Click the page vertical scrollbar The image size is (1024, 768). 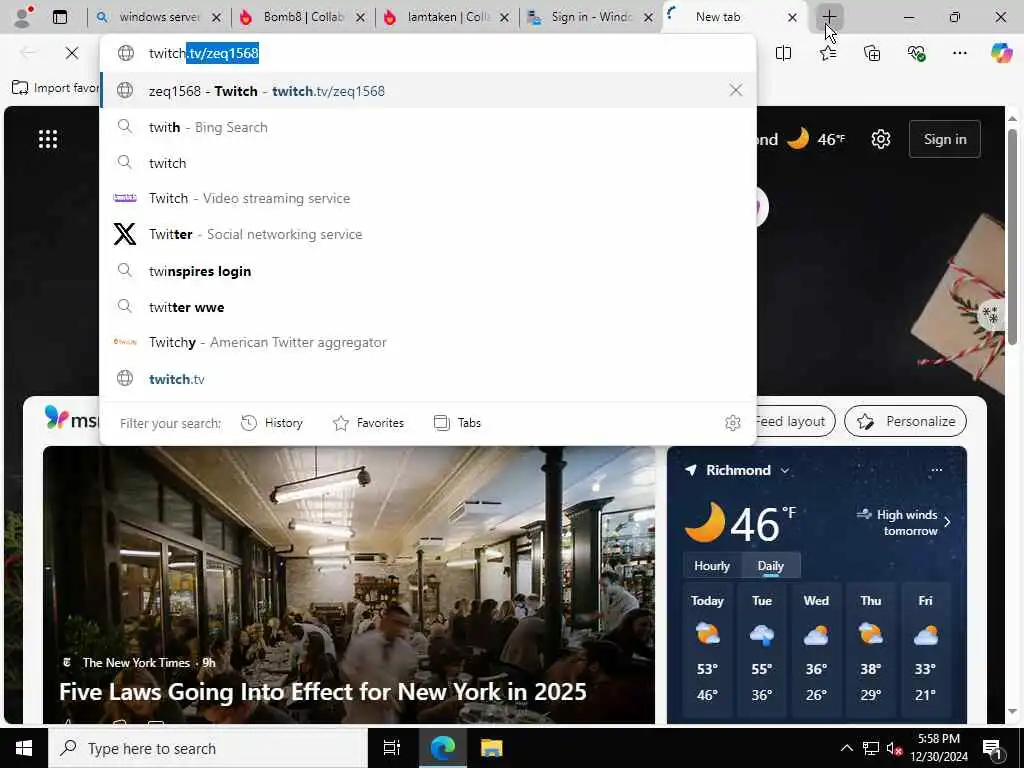pyautogui.click(x=1012, y=236)
